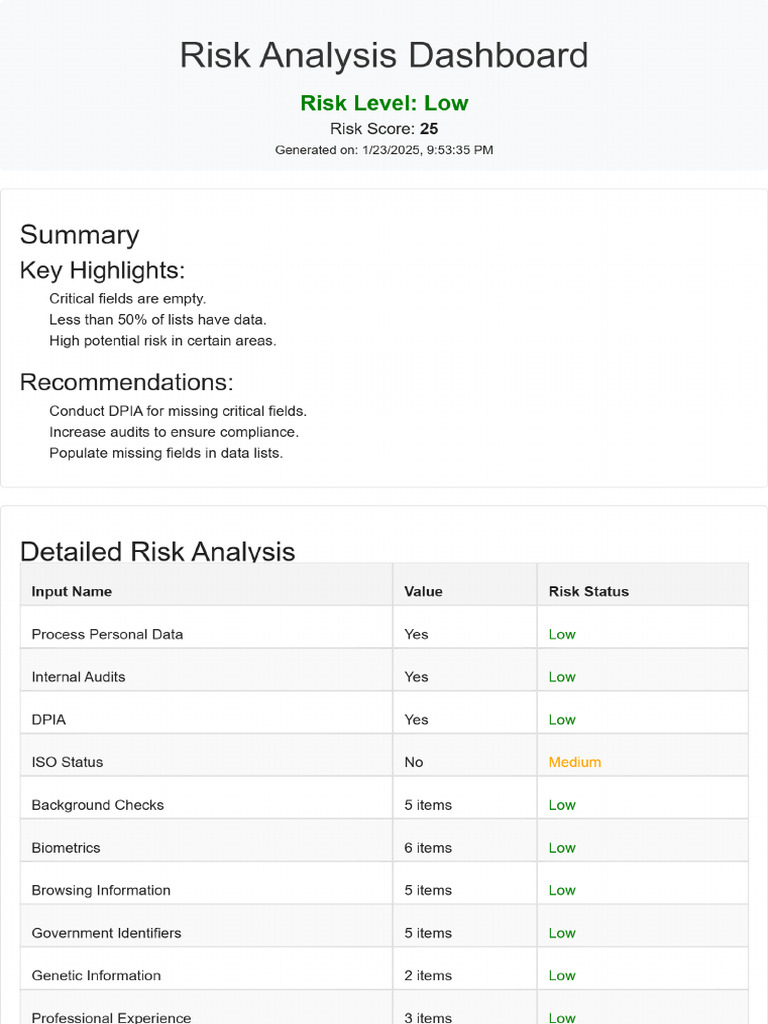
Task: Click the Key Highlights heading
Action: pyautogui.click(x=102, y=271)
